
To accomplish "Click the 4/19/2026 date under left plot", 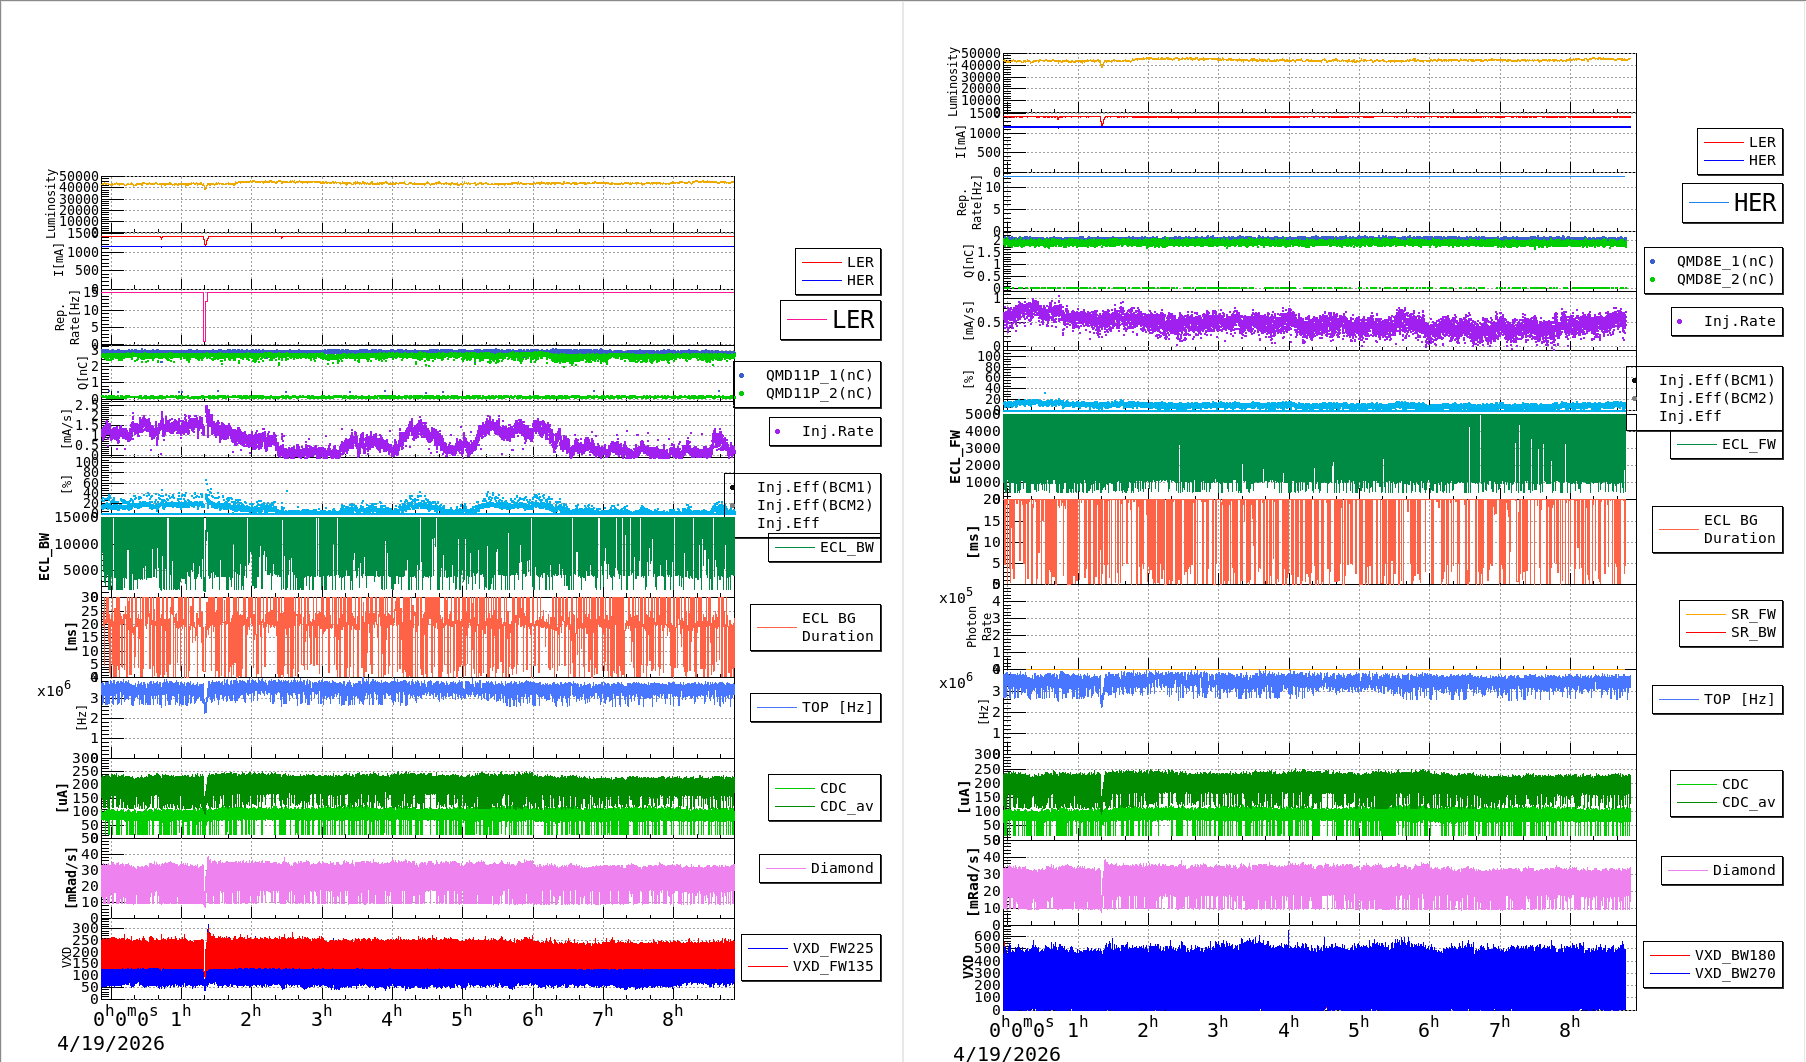I will click(110, 1043).
